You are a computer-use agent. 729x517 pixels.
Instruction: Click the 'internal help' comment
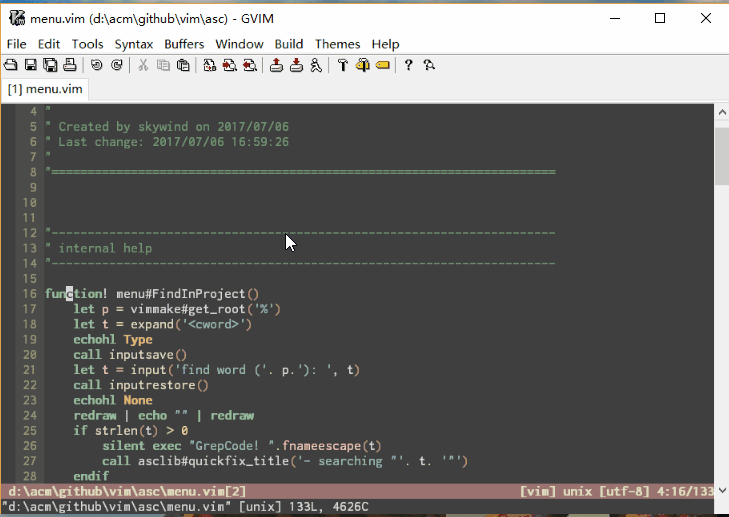(x=105, y=248)
